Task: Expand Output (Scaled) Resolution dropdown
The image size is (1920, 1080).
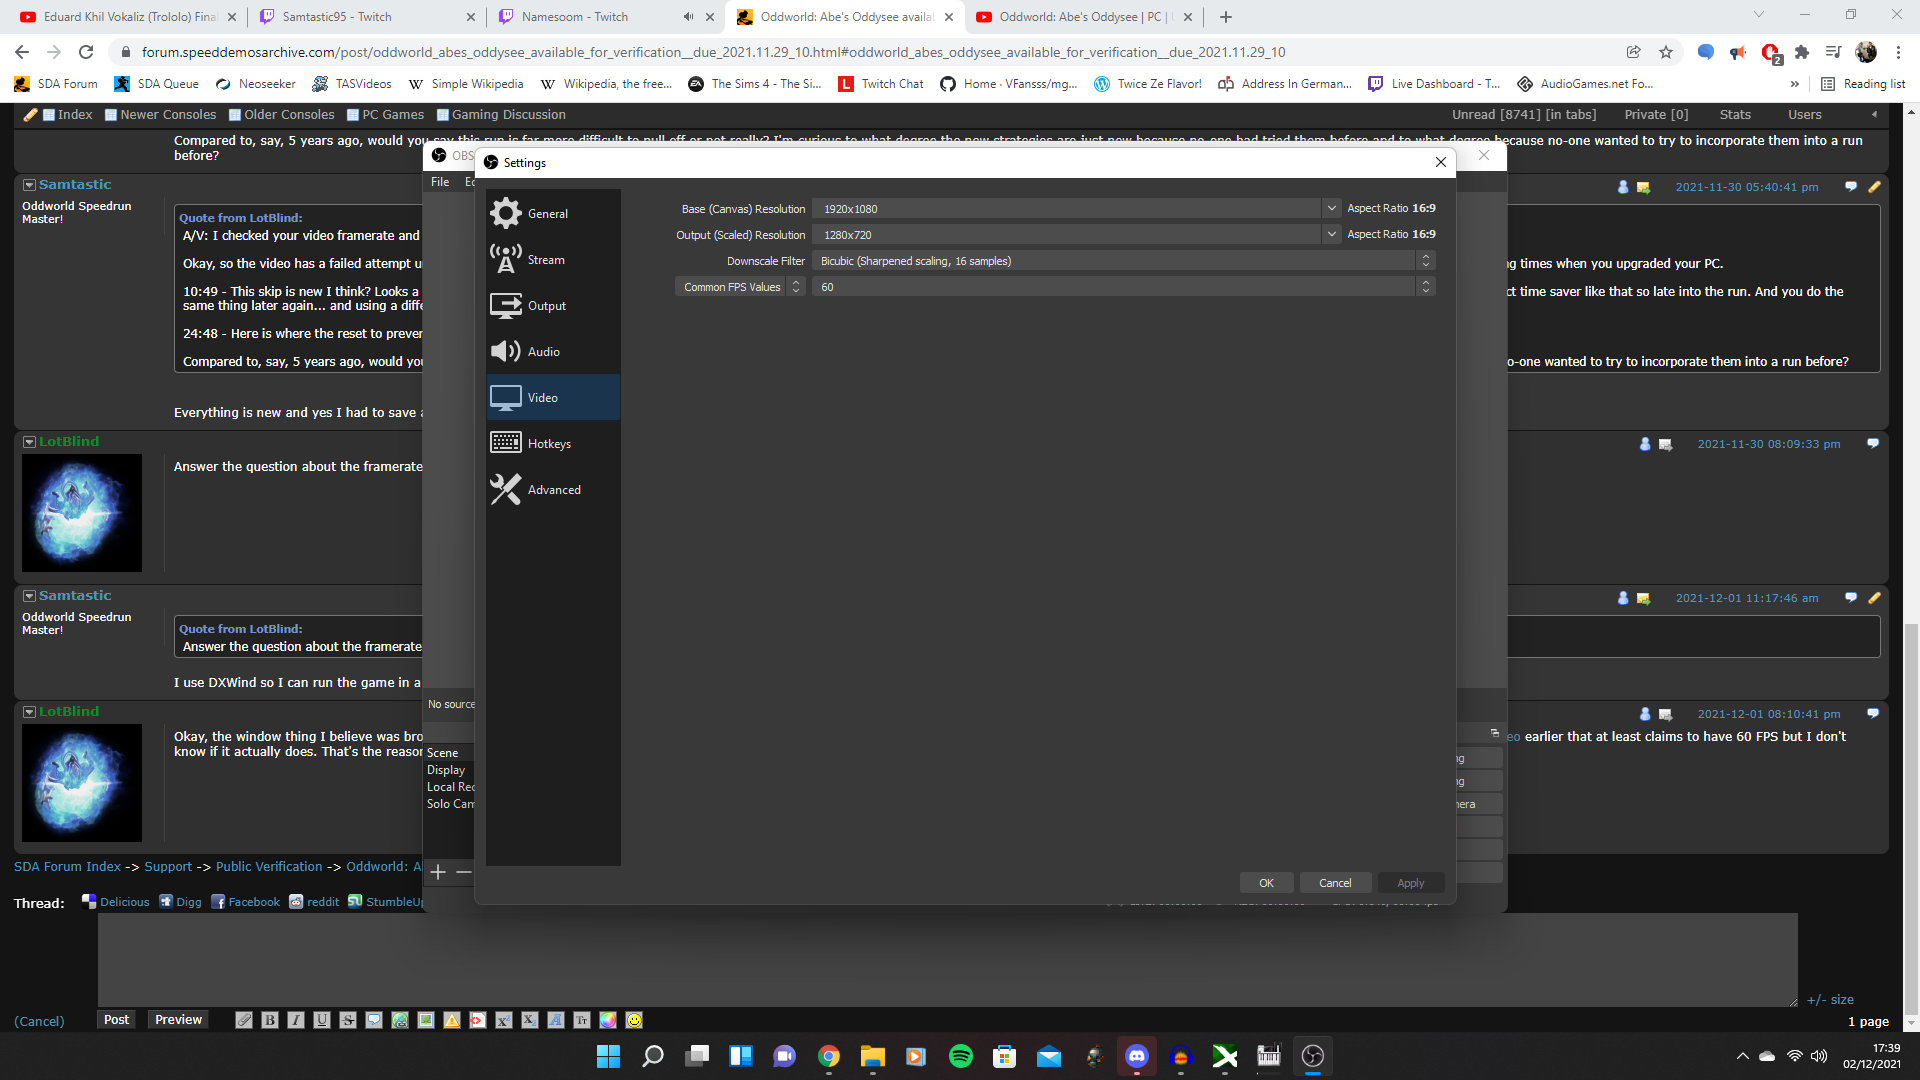Action: [x=1331, y=235]
